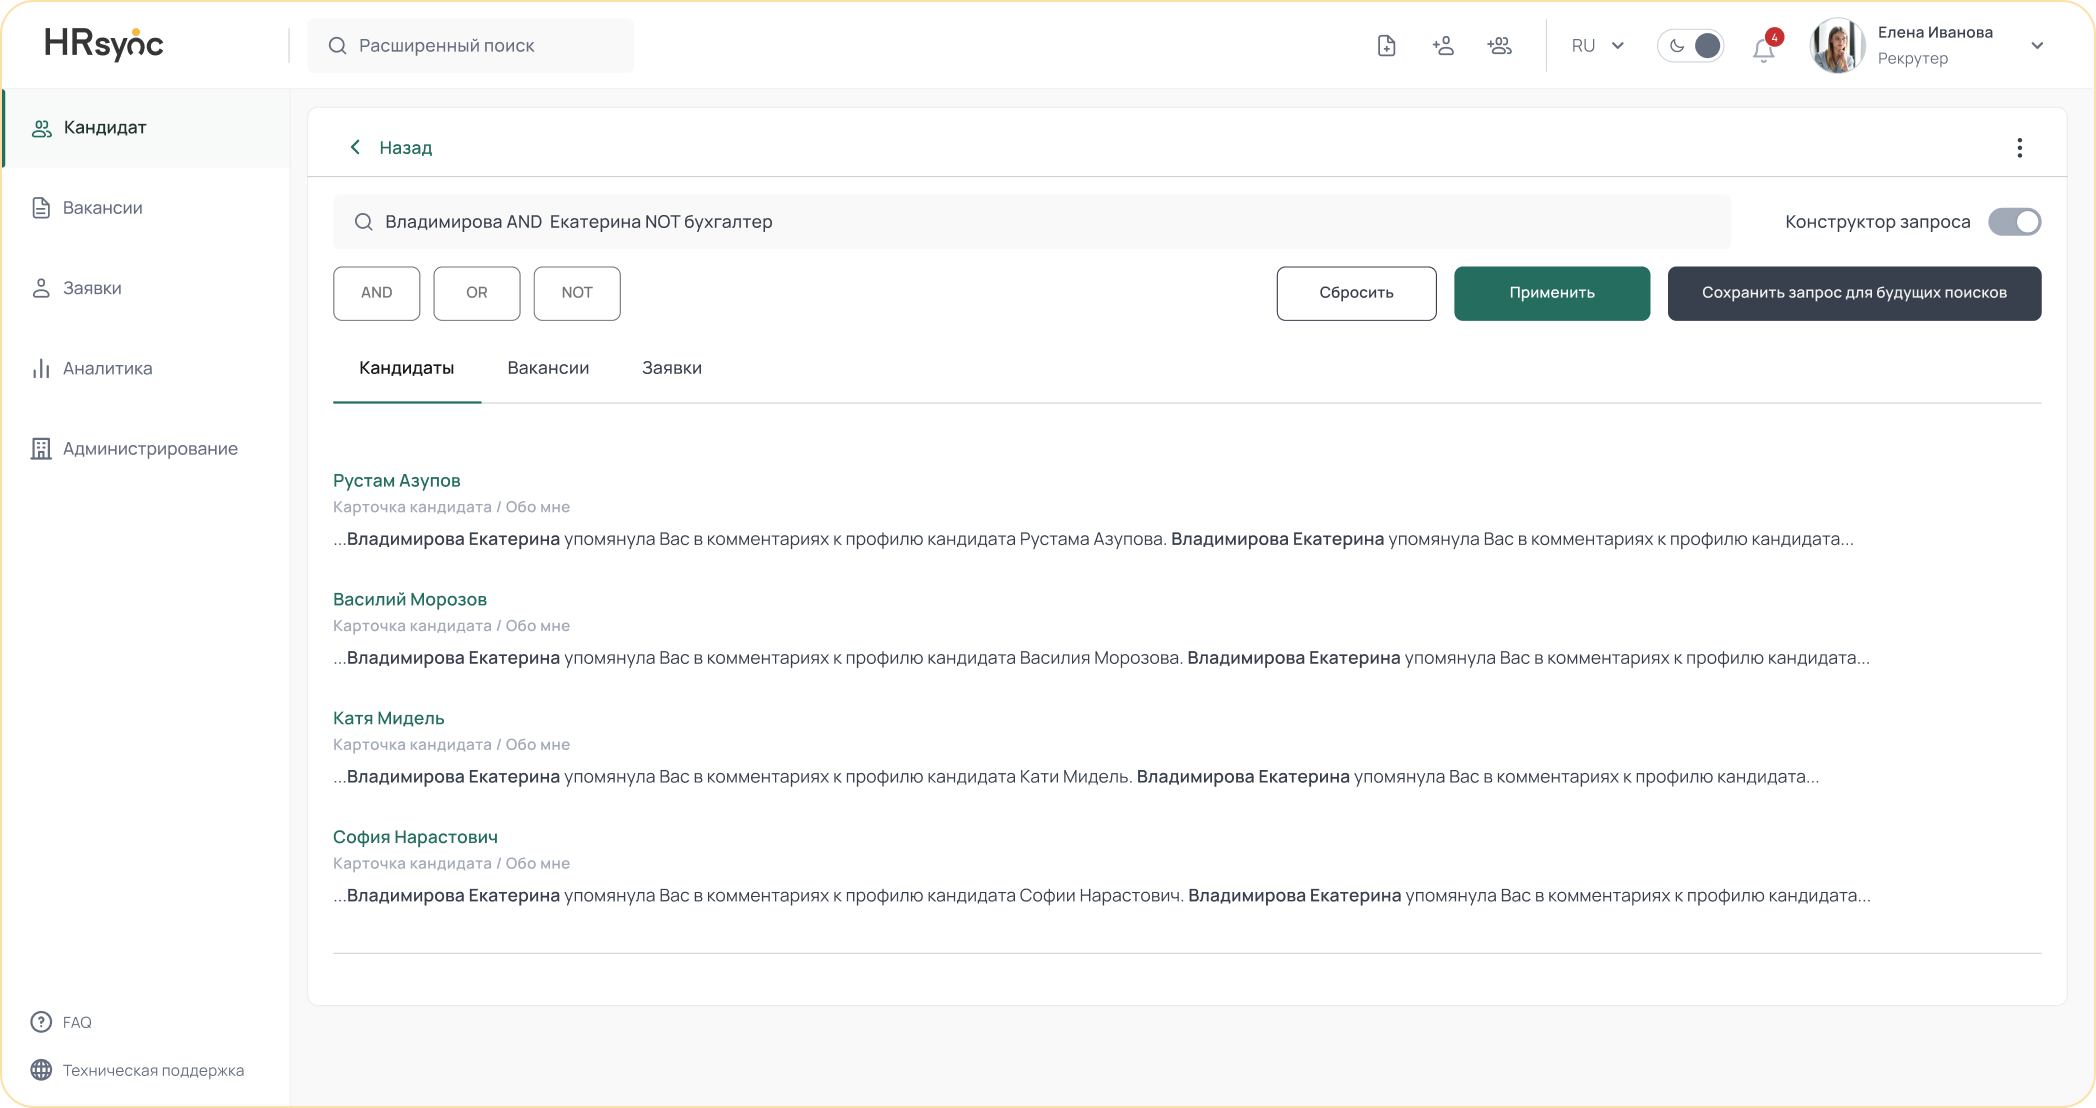Click the Кандидат sidebar people icon
2096x1108 pixels.
41,128
